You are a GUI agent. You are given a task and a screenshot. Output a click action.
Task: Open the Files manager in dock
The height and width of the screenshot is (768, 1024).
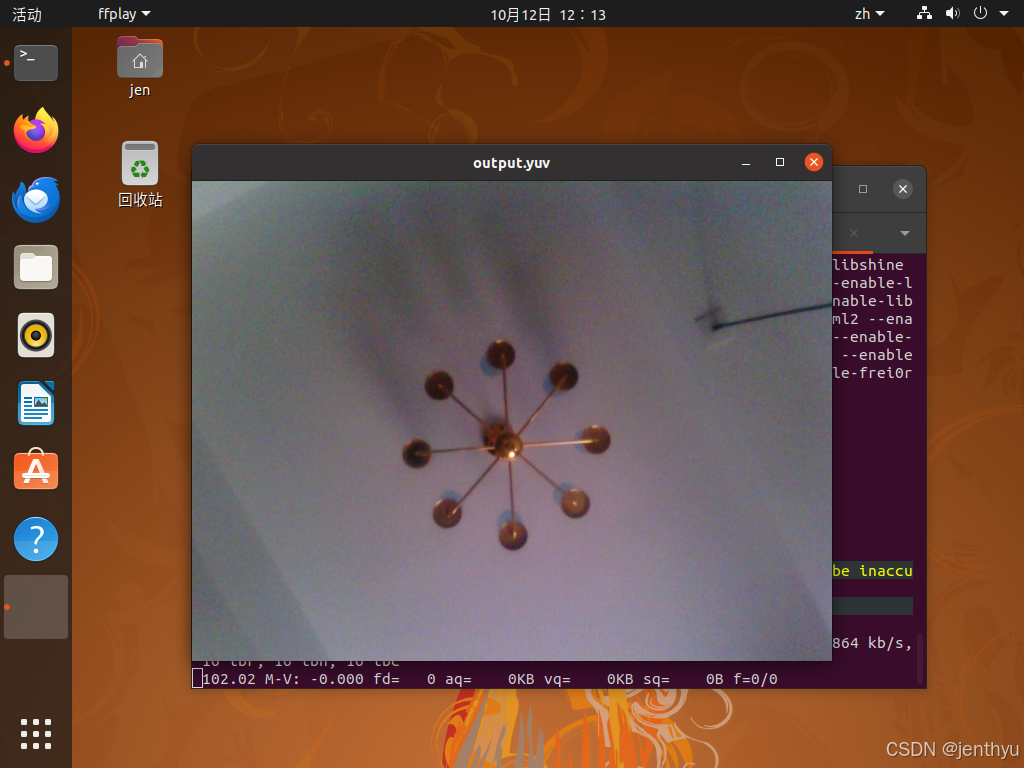[x=36, y=267]
